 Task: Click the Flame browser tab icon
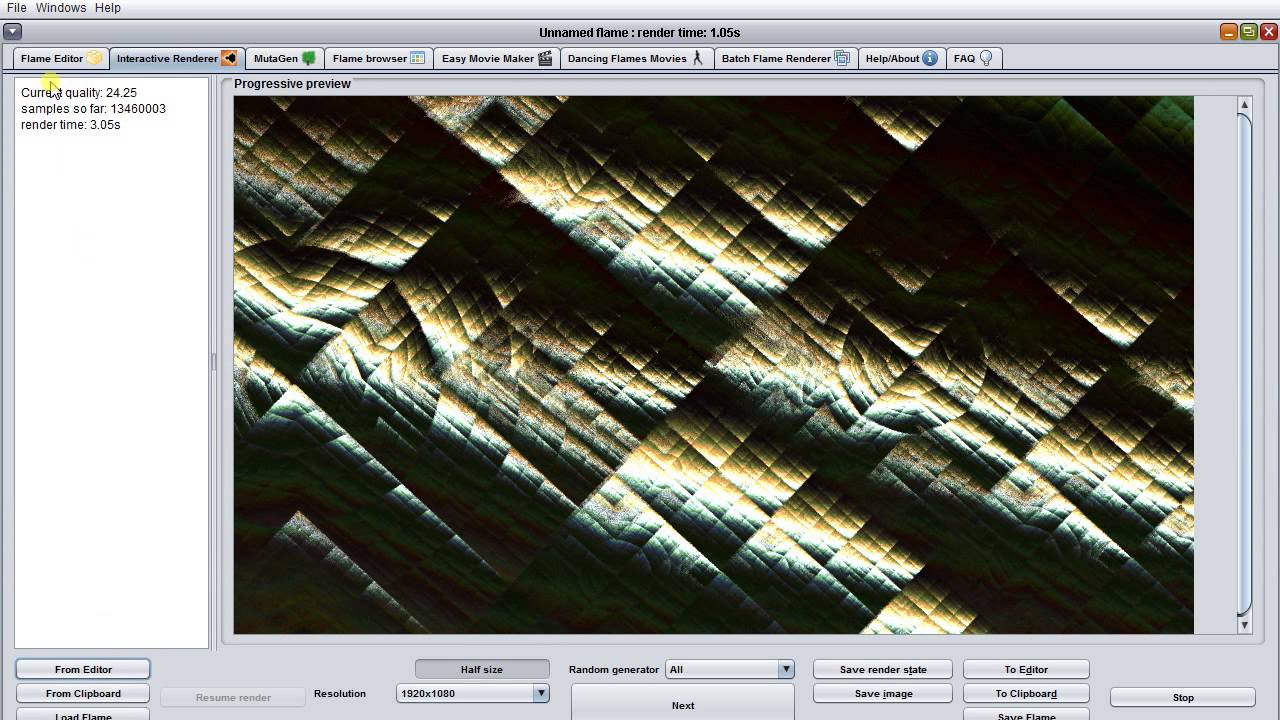[418, 58]
